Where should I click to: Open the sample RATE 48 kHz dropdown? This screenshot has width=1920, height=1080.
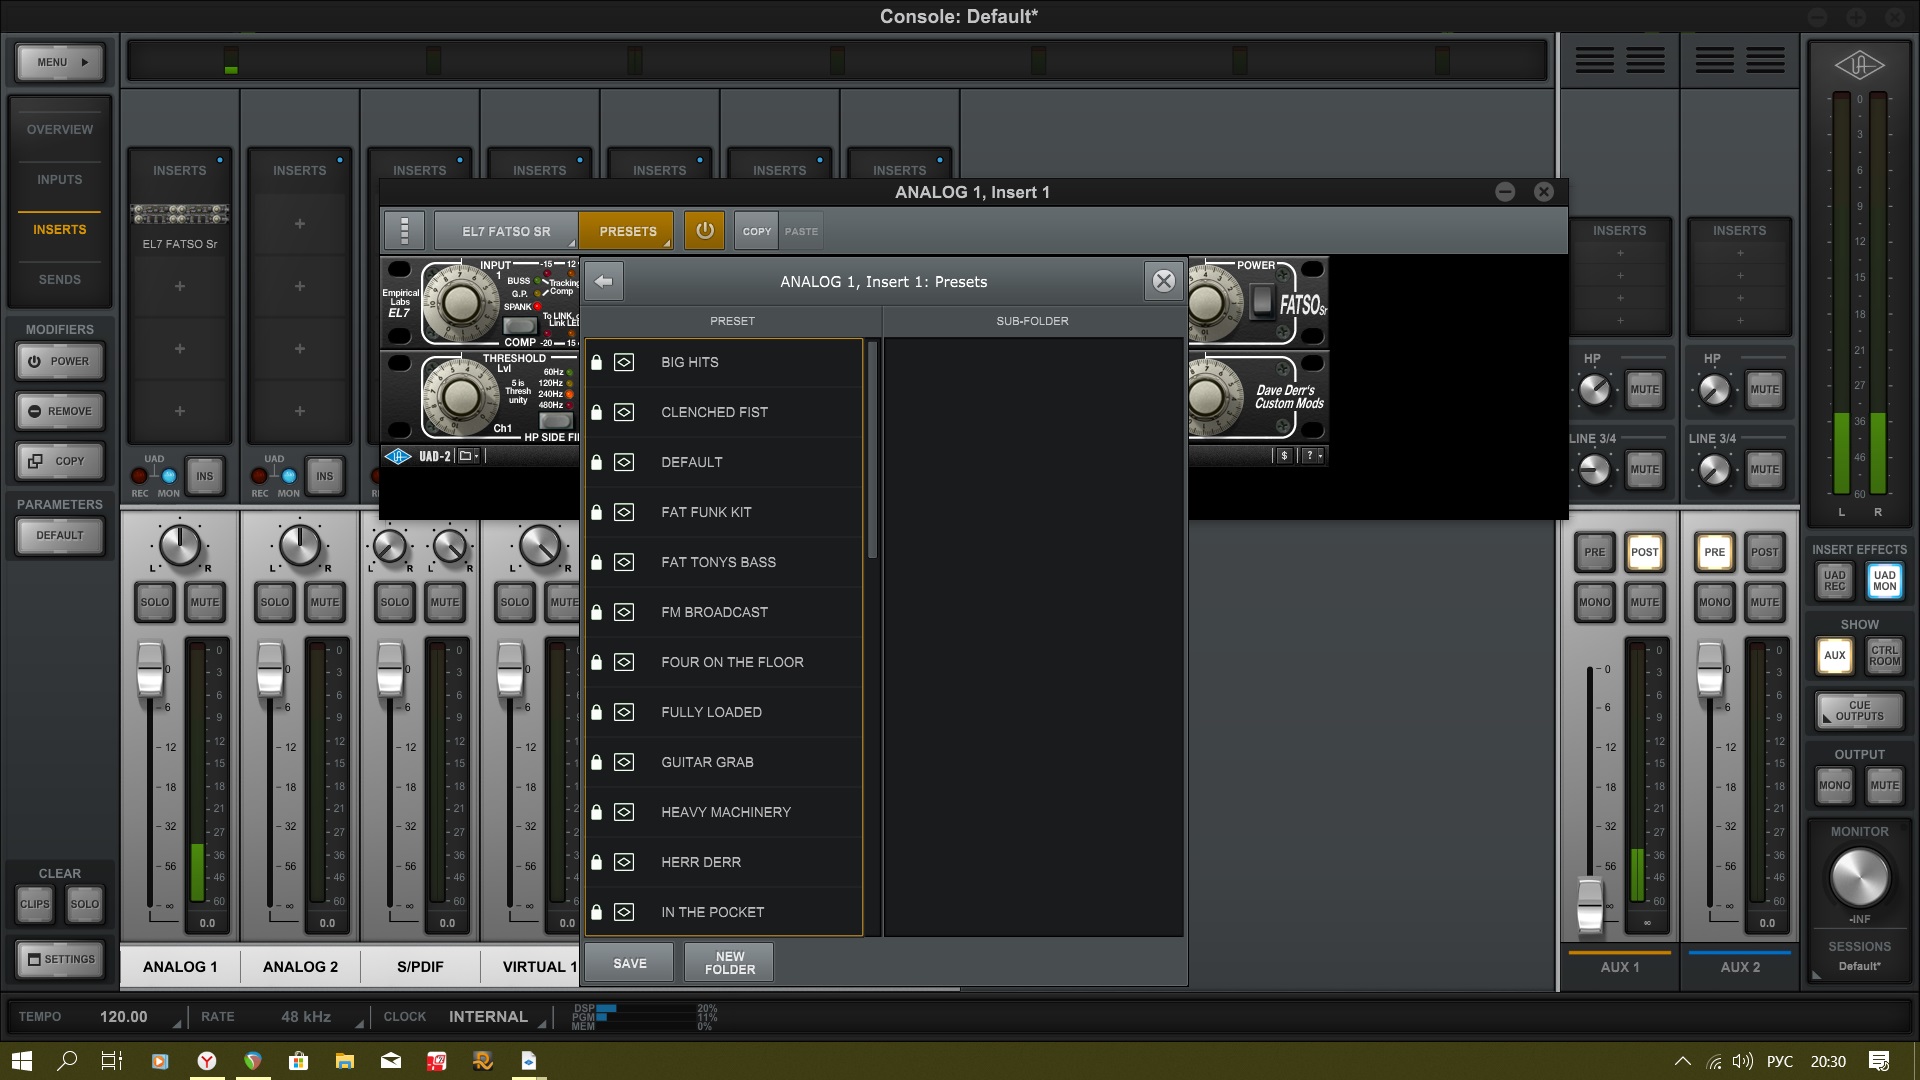coord(306,1017)
